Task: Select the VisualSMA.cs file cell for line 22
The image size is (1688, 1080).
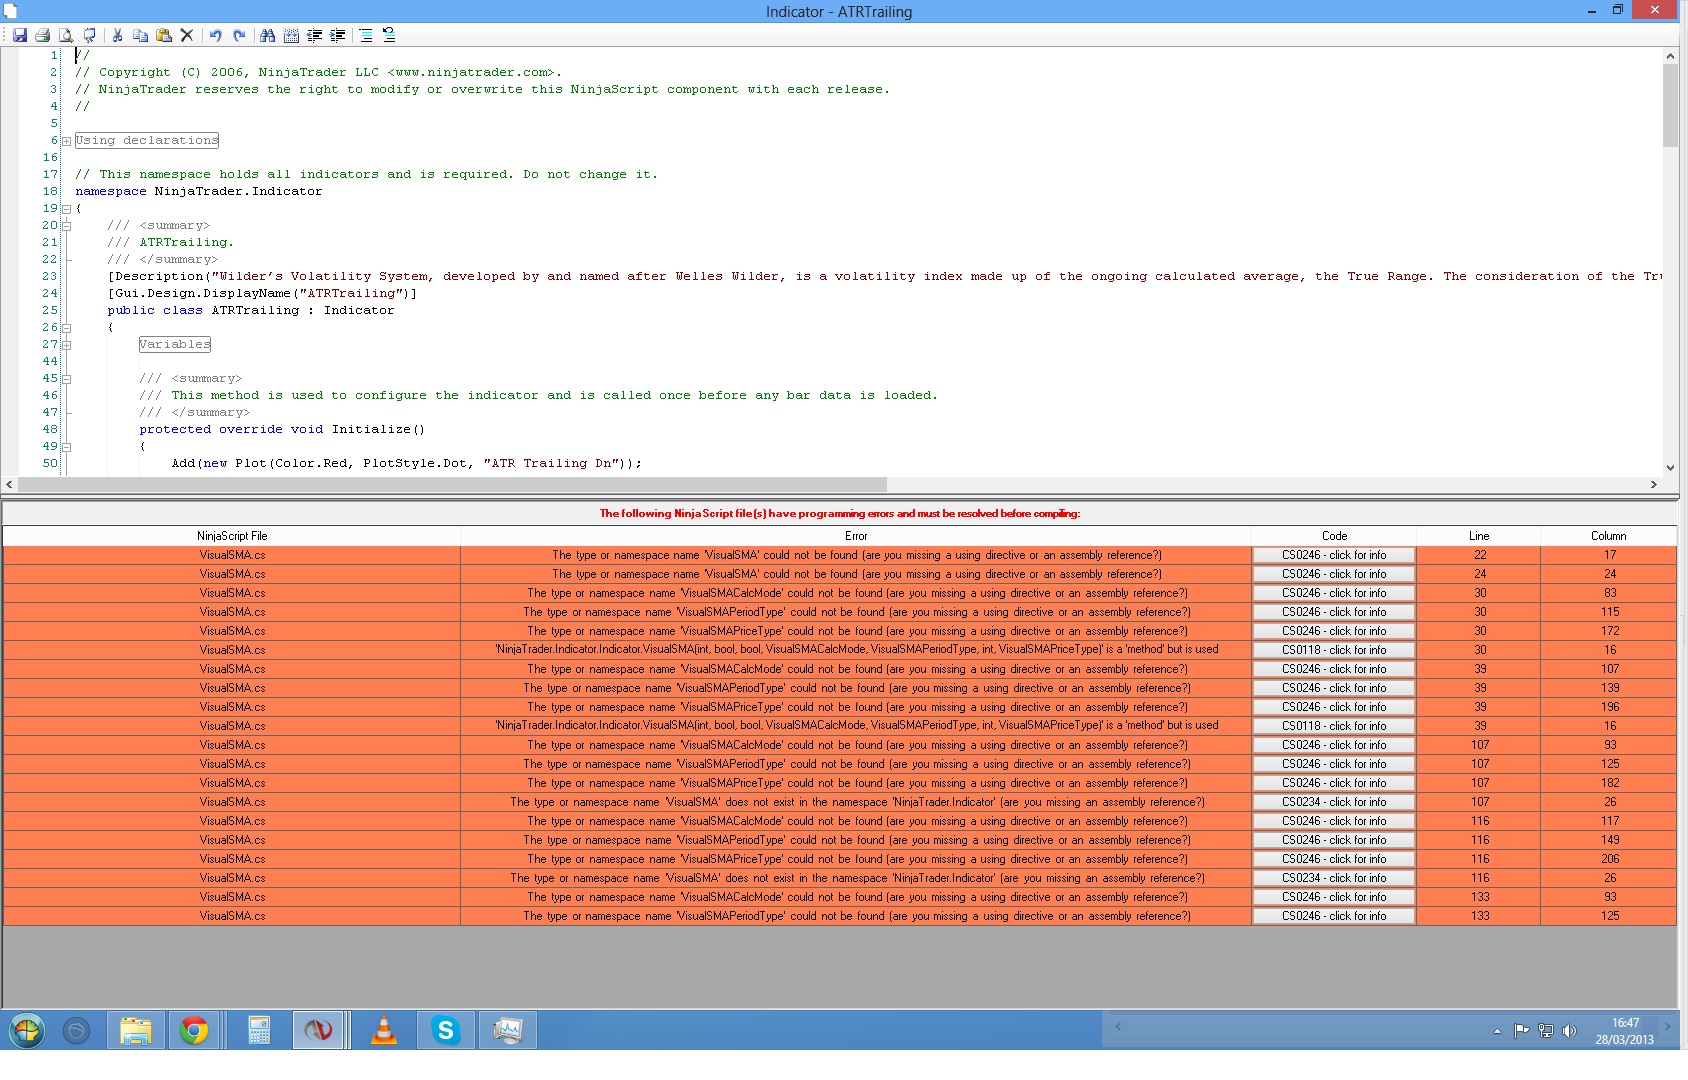Action: 232,555
